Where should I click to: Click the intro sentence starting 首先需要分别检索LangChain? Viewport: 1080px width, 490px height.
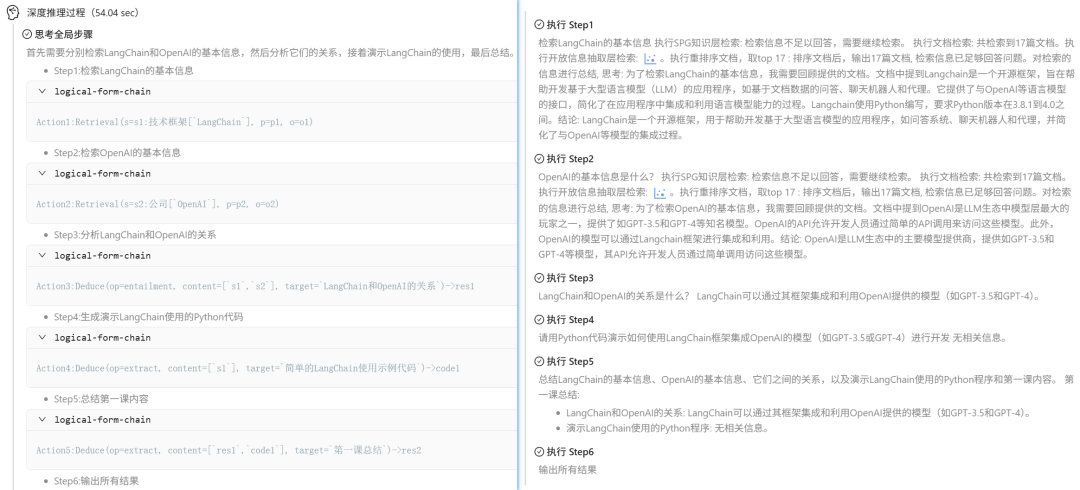point(271,52)
